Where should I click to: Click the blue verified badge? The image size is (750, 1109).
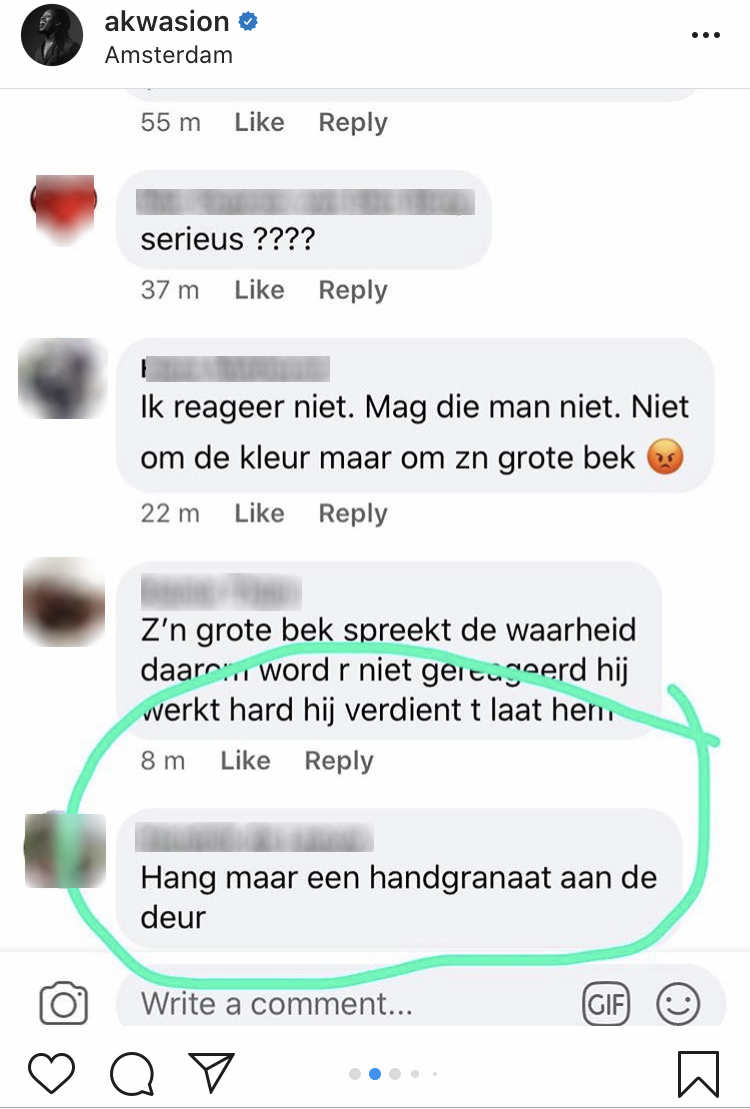[248, 22]
